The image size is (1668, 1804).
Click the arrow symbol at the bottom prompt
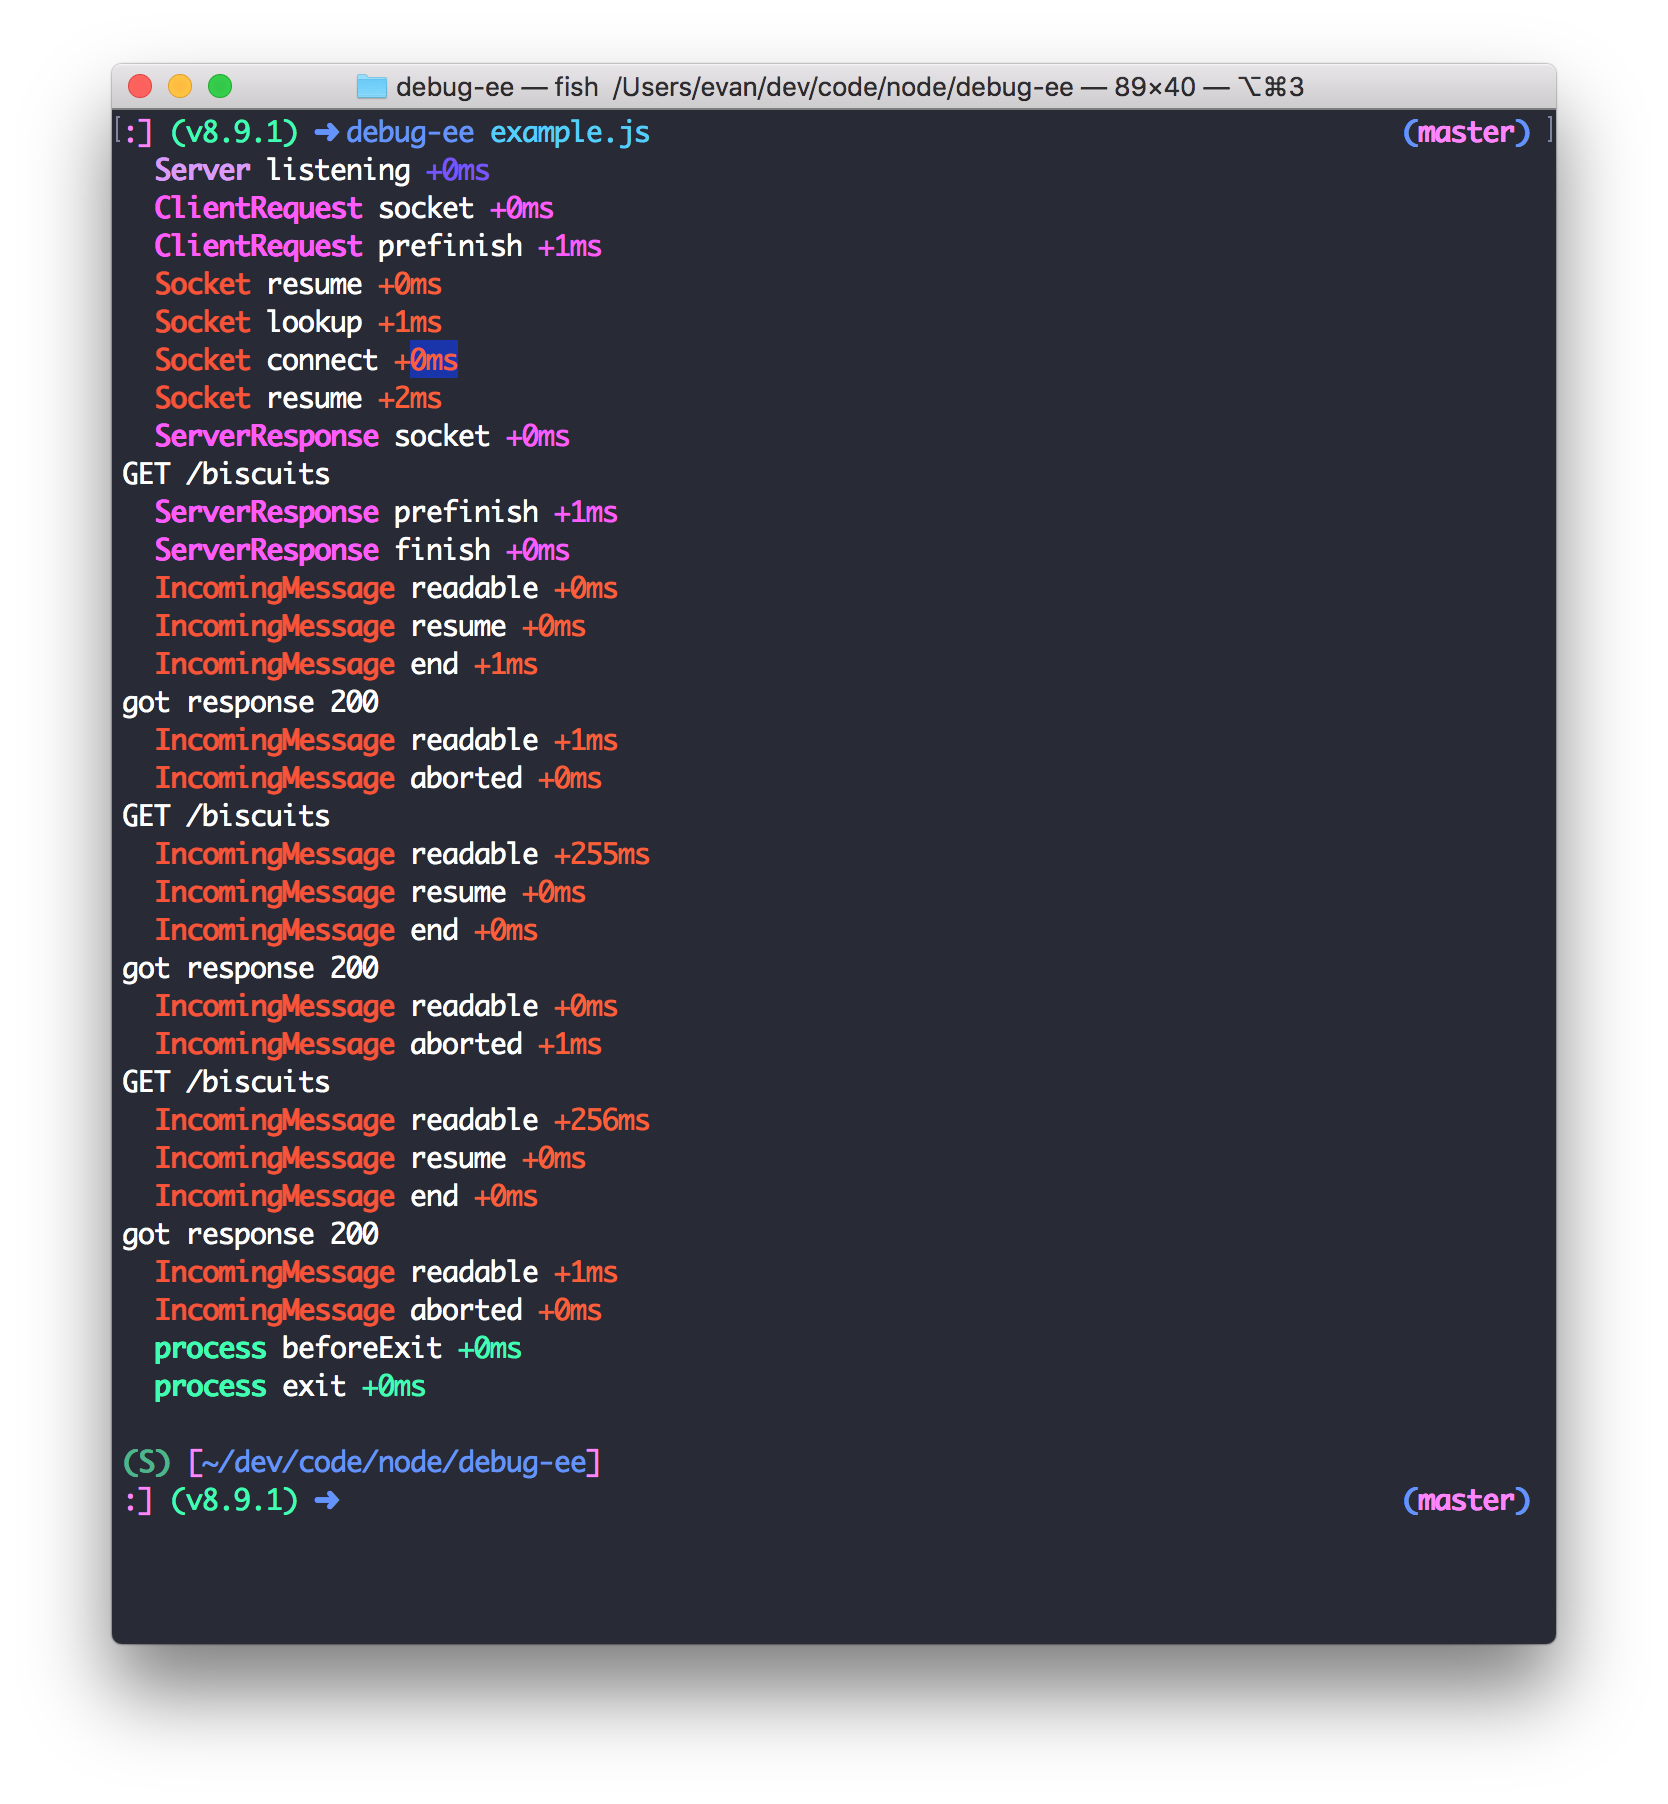pyautogui.click(x=327, y=1500)
